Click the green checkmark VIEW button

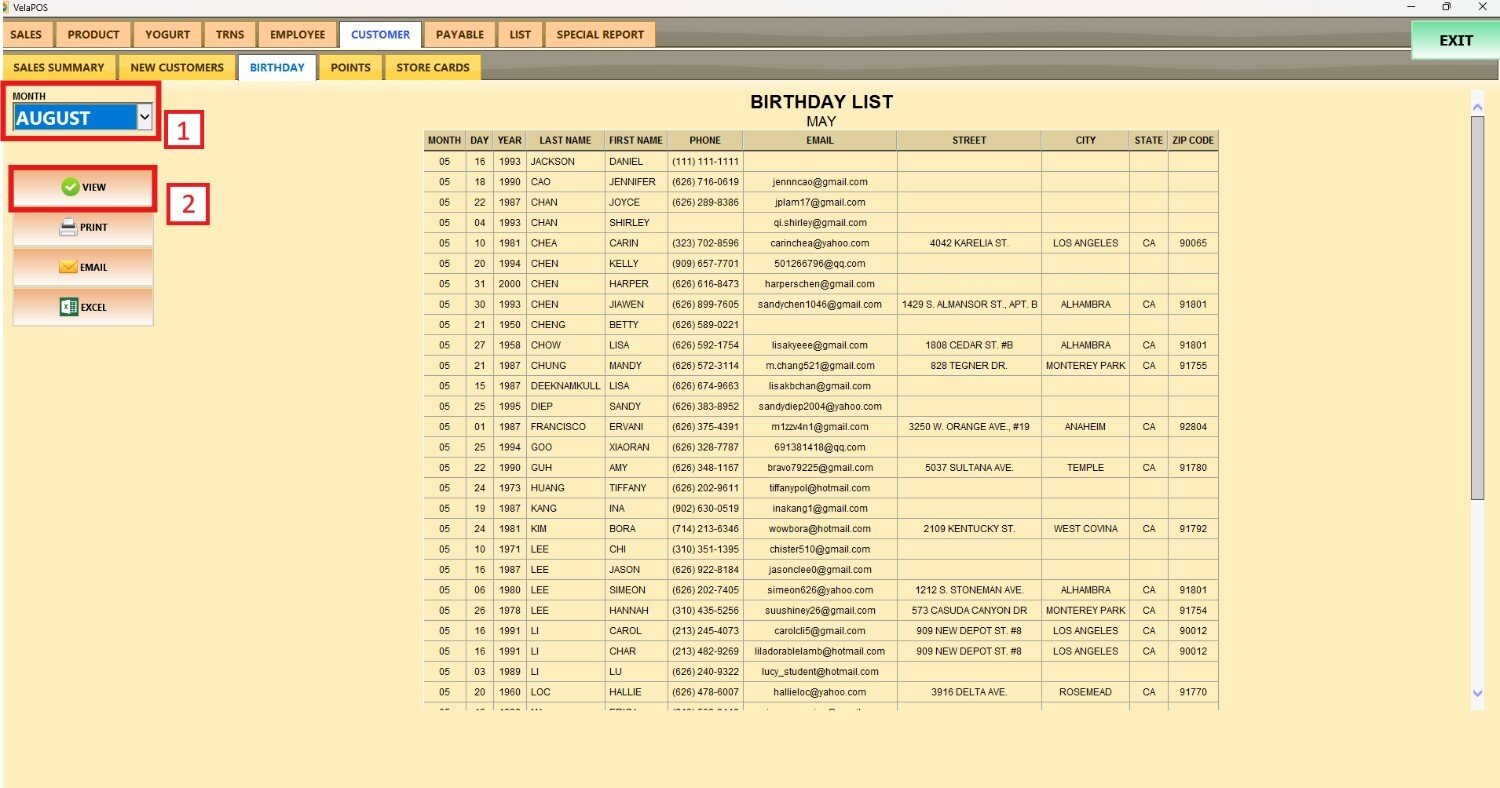(83, 188)
